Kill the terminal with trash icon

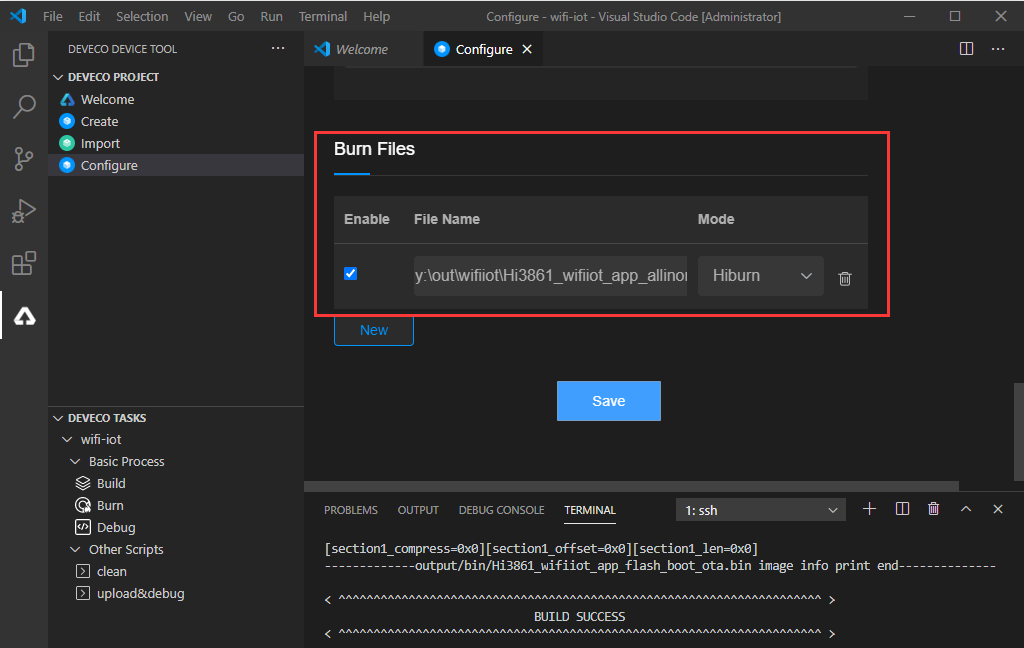(x=933, y=509)
